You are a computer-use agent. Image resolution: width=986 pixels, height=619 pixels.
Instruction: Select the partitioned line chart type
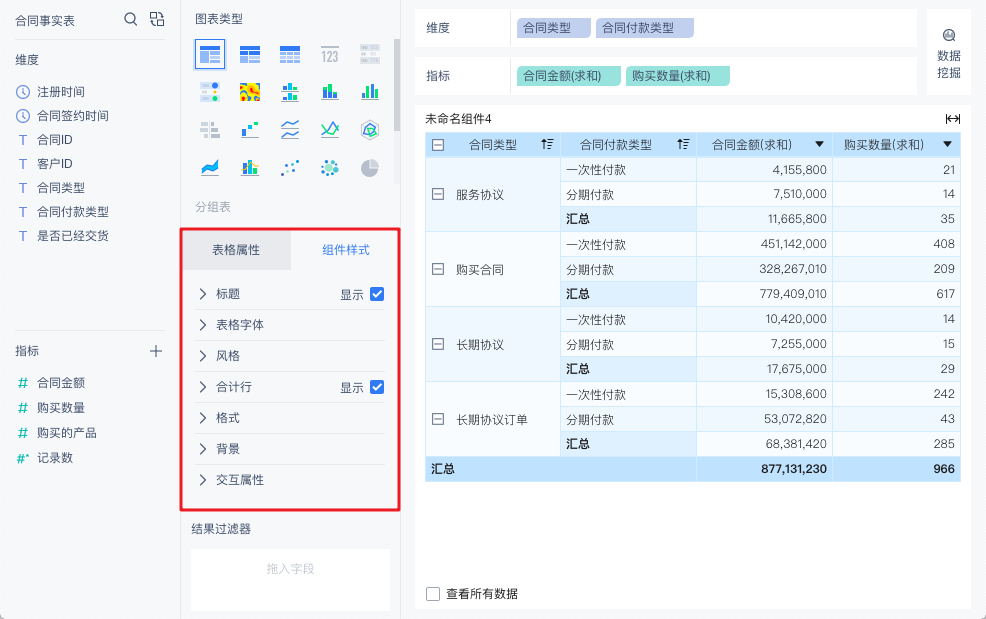[290, 130]
